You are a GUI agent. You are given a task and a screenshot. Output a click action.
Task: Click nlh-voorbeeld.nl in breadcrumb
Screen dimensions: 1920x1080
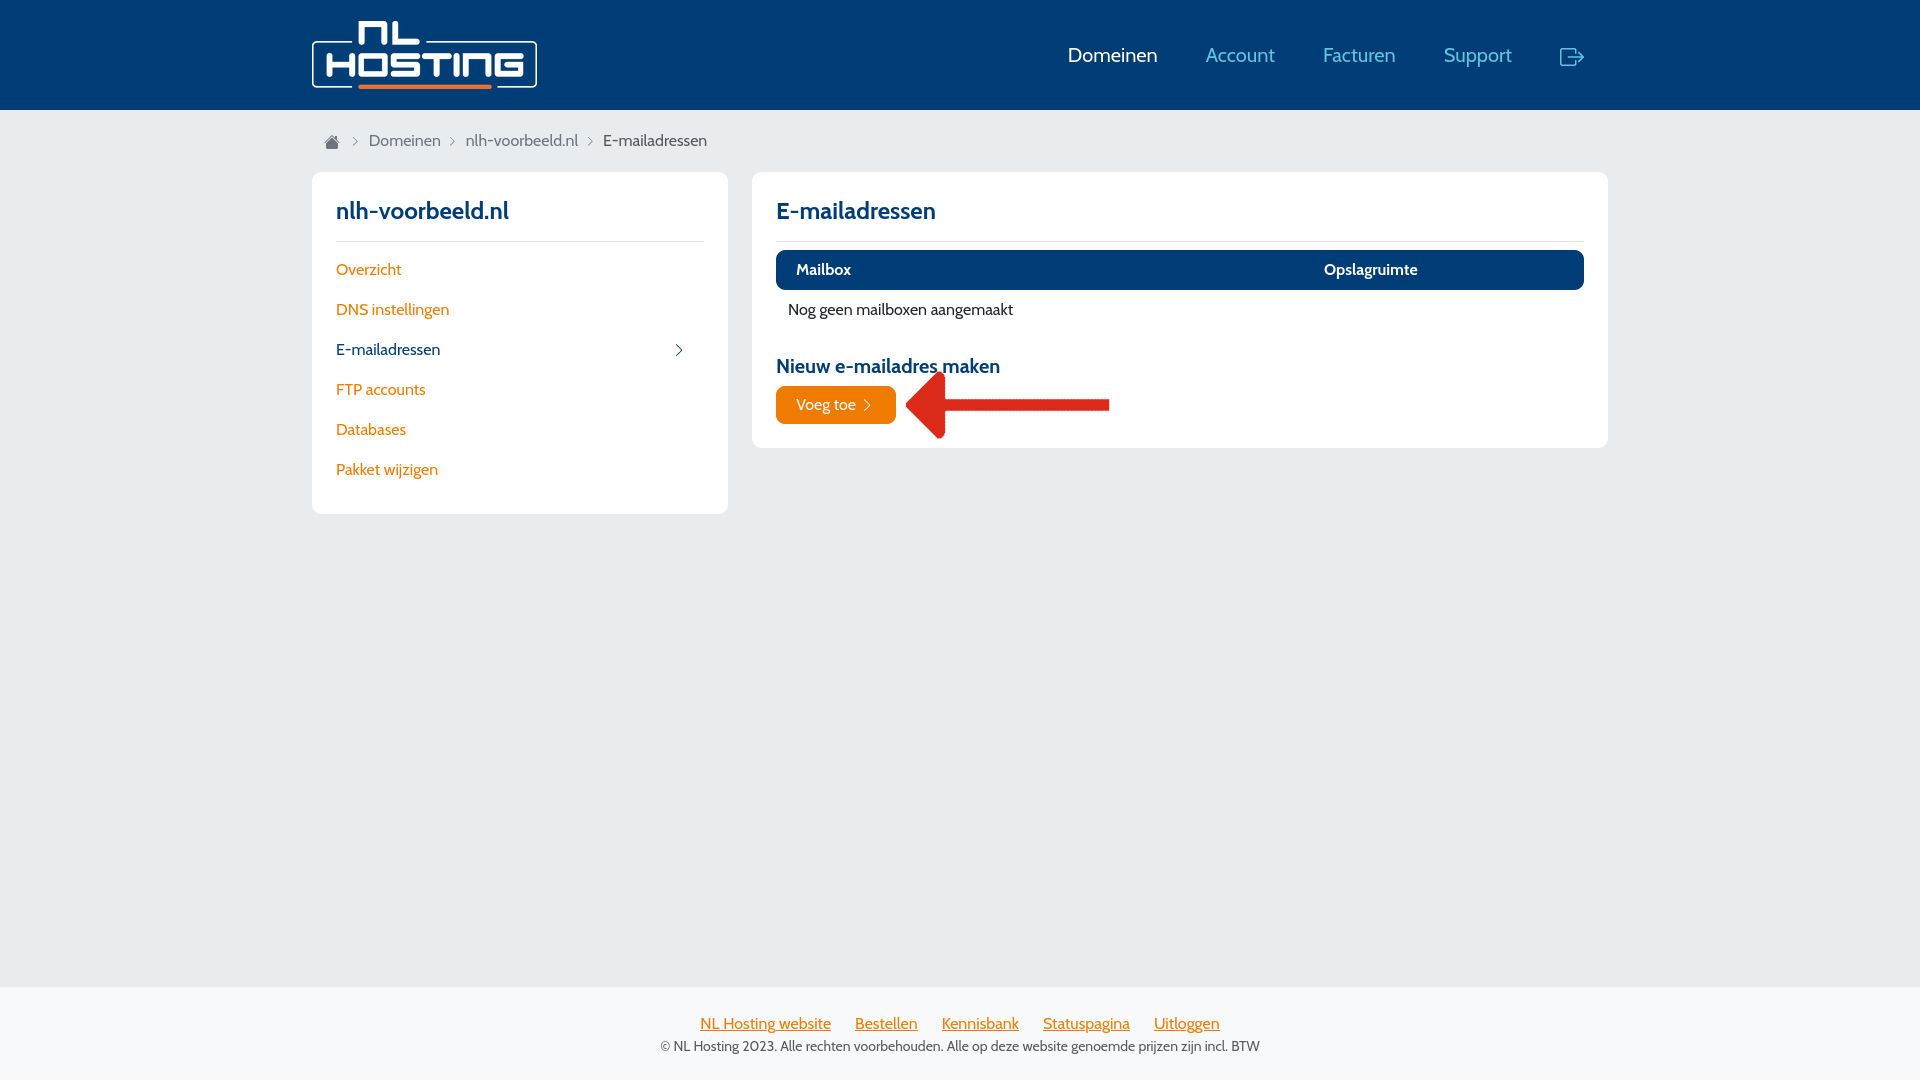tap(521, 141)
